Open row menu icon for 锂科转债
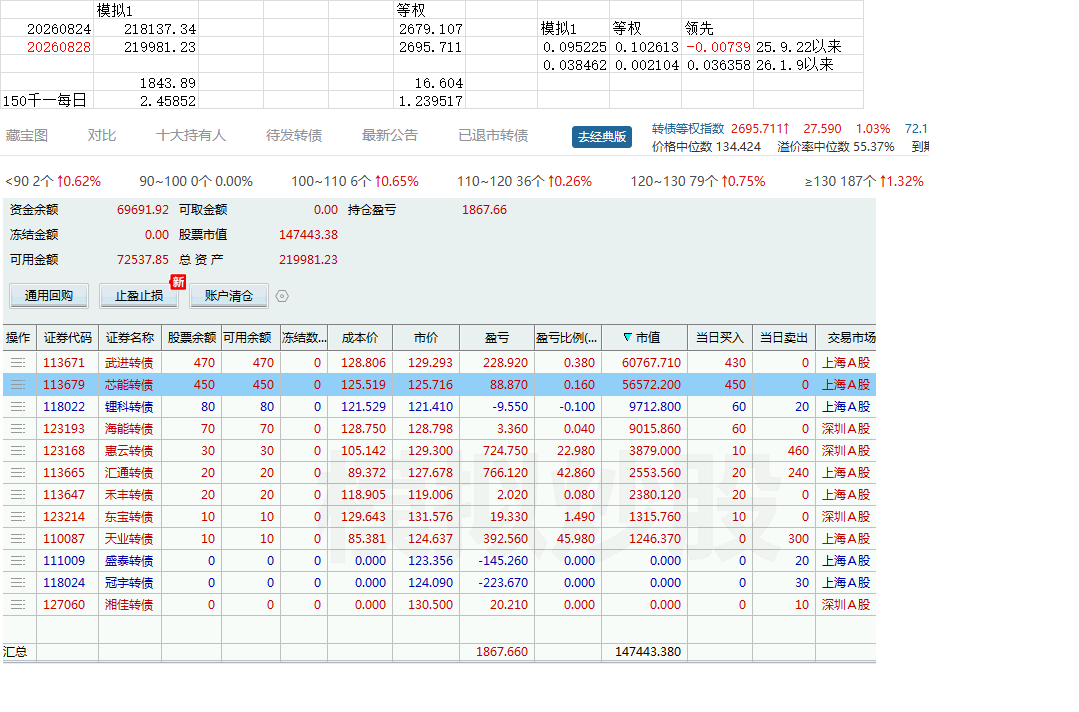The image size is (1079, 712). 18,407
